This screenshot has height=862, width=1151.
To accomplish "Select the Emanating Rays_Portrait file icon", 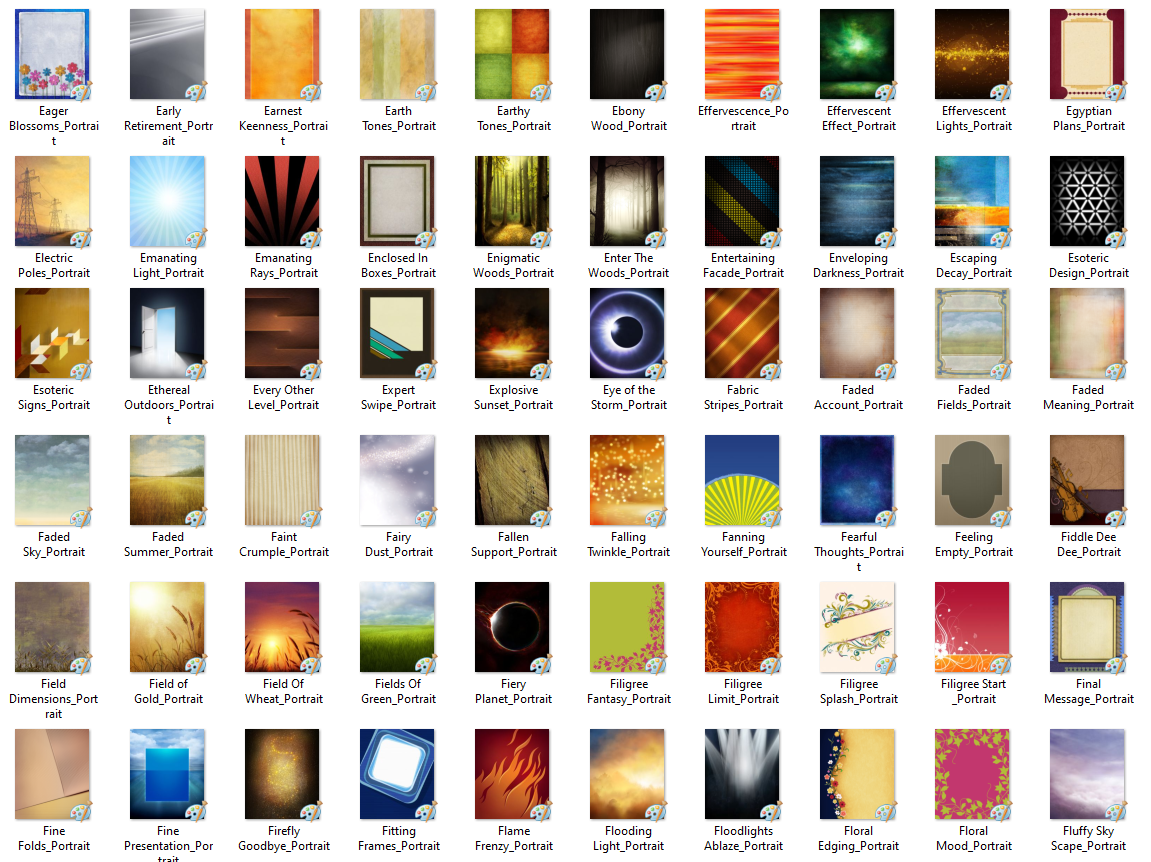I will pos(283,201).
